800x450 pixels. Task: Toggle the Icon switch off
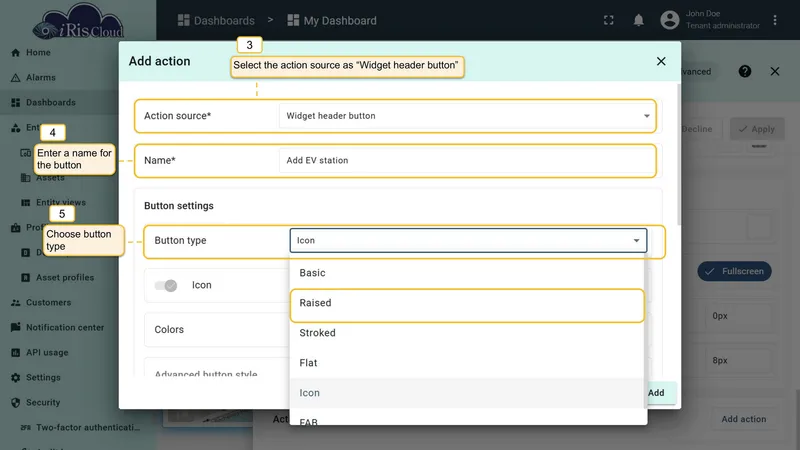coord(166,285)
